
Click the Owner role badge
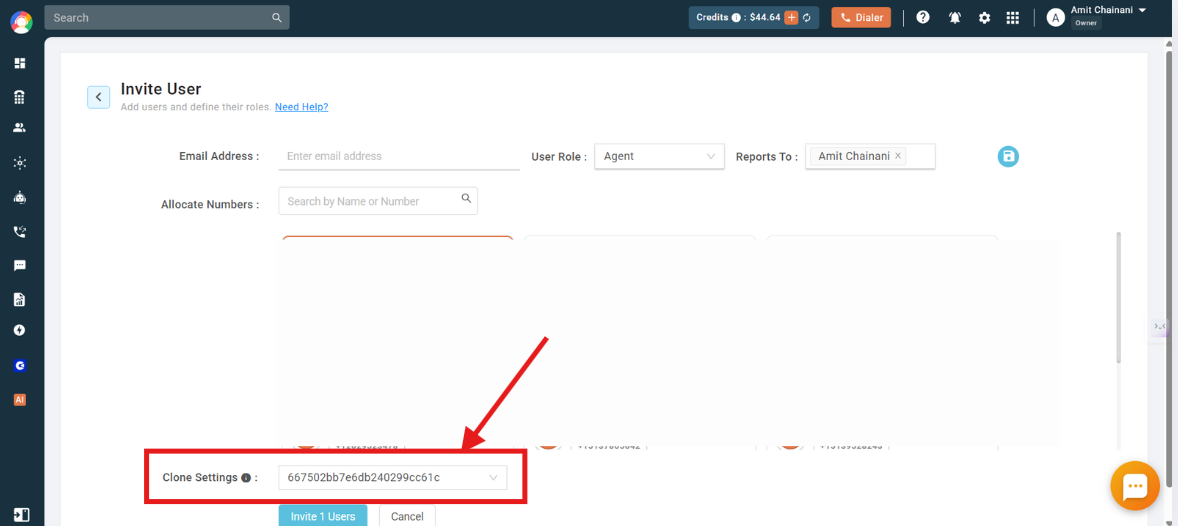[1086, 23]
